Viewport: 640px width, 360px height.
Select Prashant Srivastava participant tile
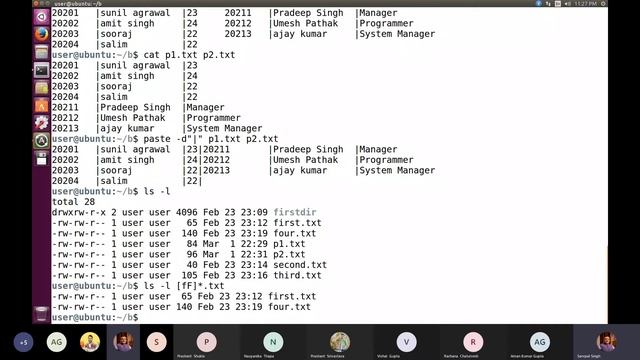340,342
